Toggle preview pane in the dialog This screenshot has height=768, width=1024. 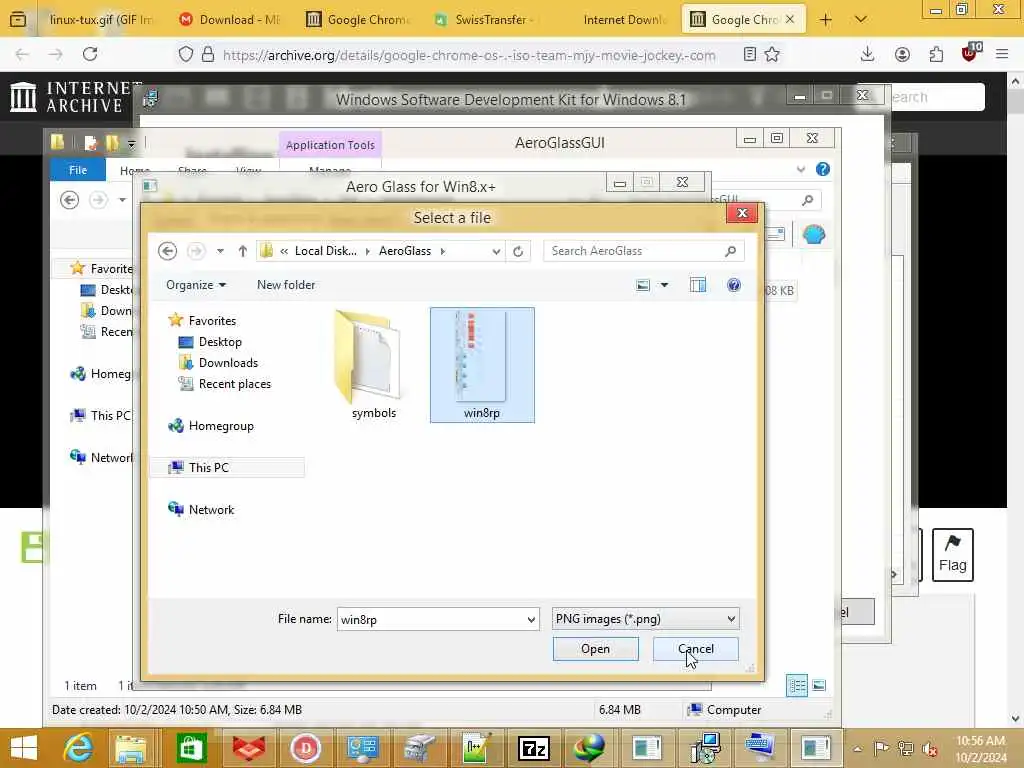(x=697, y=285)
